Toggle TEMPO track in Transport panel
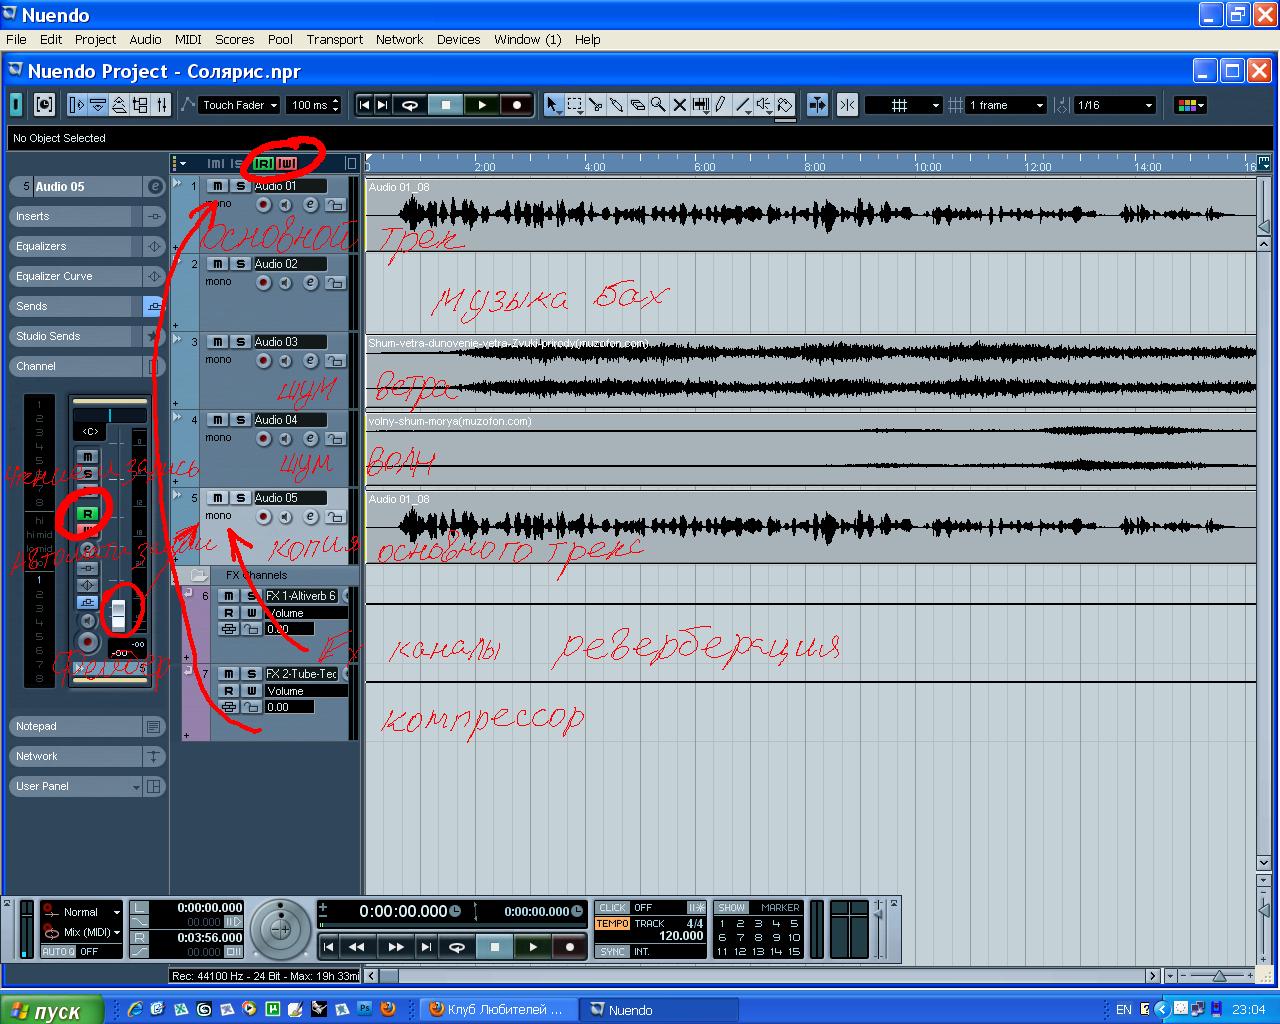The height and width of the screenshot is (1024, 1280). point(612,924)
